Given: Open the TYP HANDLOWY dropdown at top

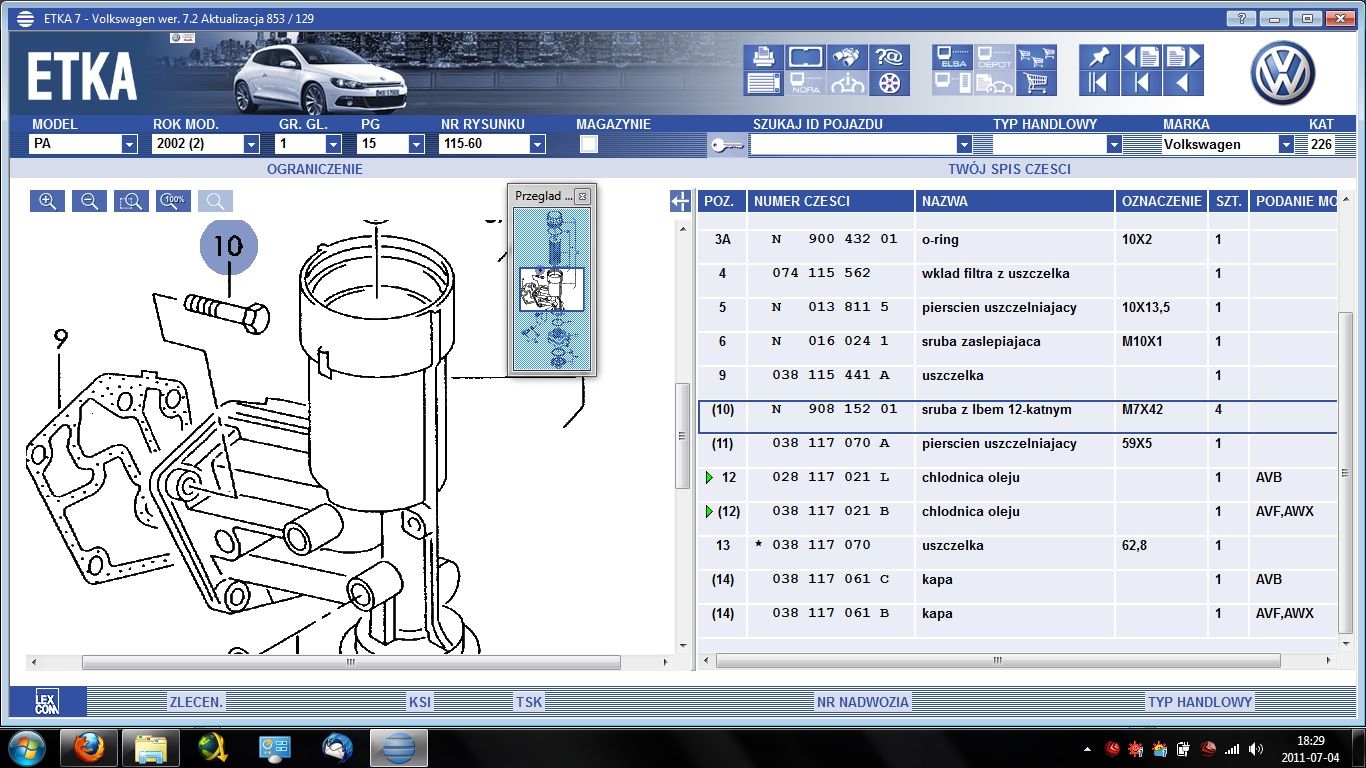Looking at the screenshot, I should pyautogui.click(x=1114, y=144).
